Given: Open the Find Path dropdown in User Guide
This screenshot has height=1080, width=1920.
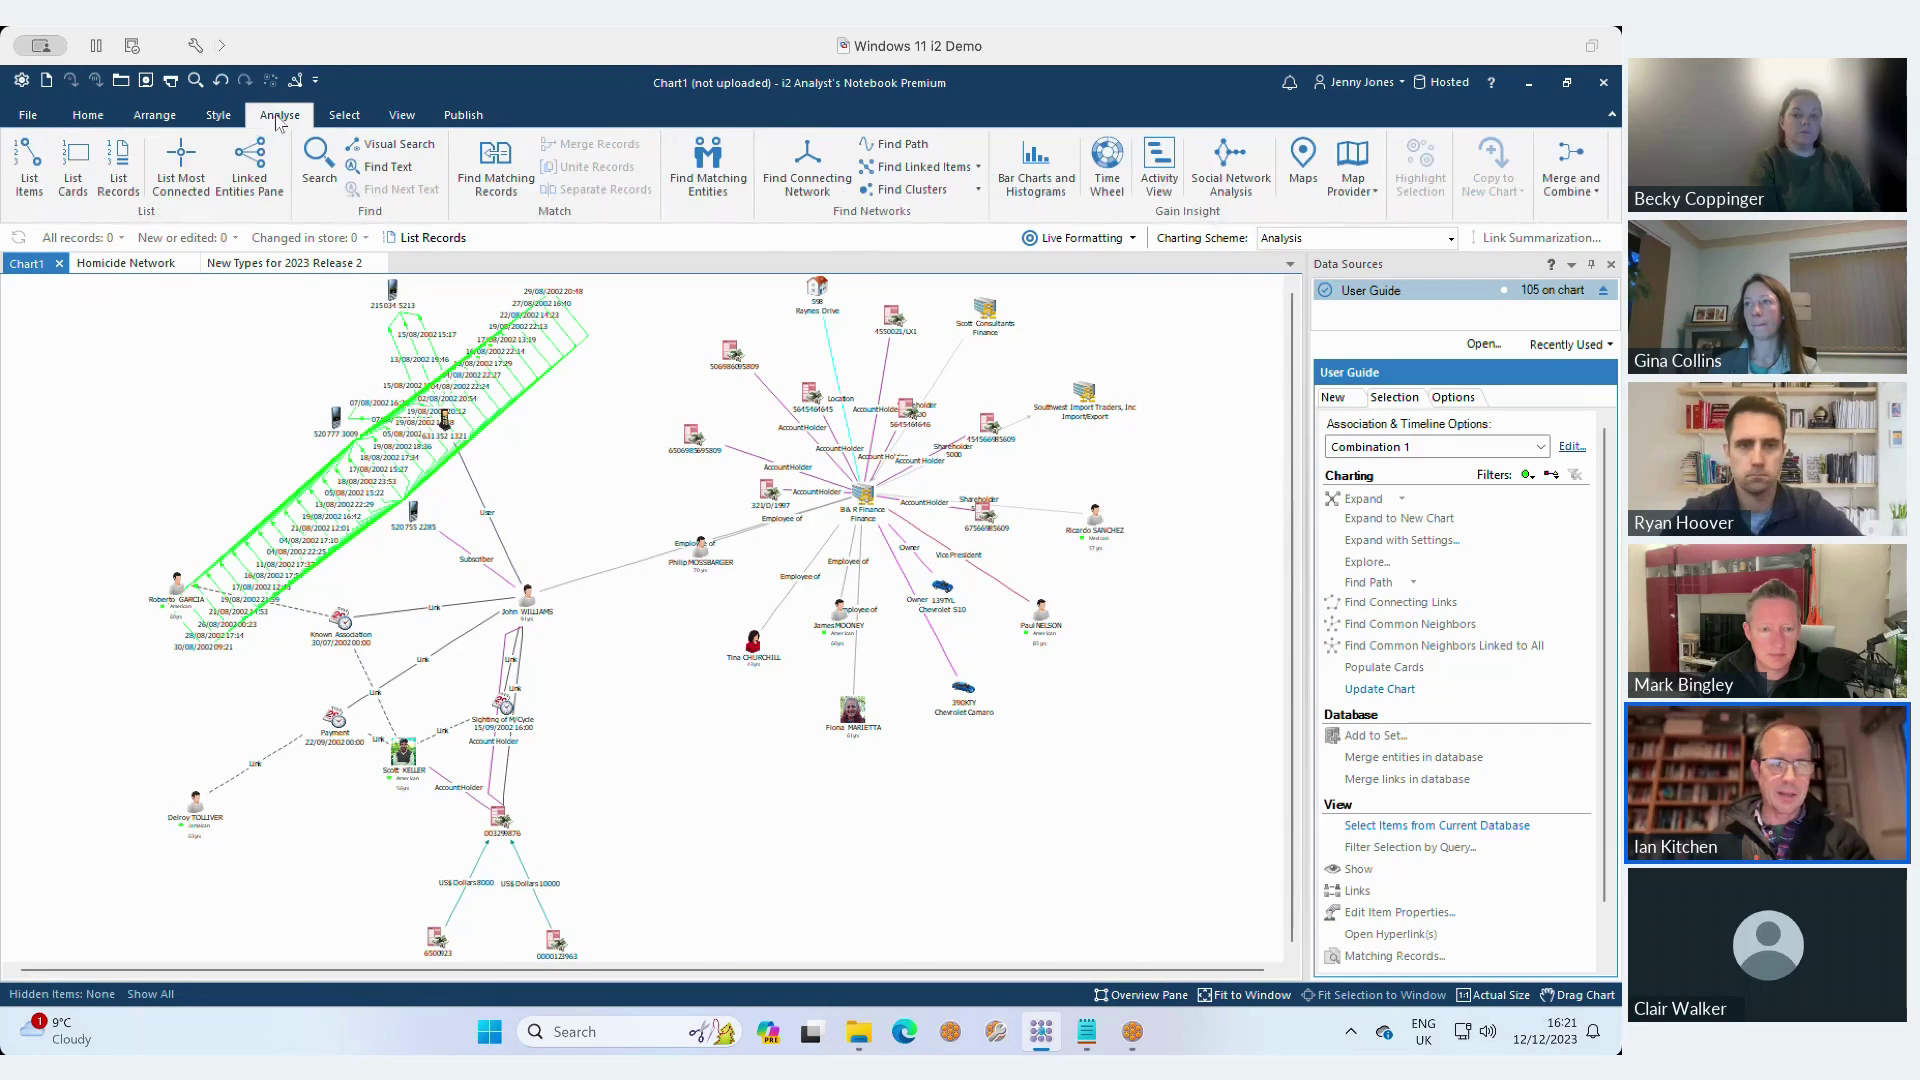Looking at the screenshot, I should 1413,582.
